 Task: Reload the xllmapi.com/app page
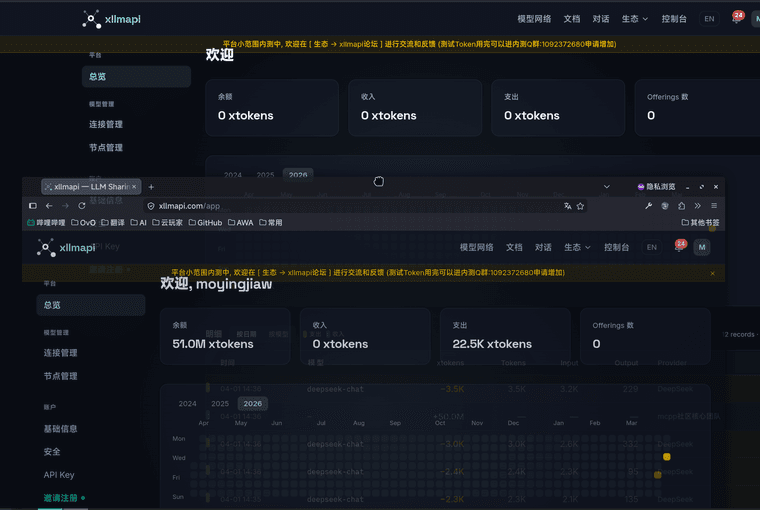tap(82, 206)
